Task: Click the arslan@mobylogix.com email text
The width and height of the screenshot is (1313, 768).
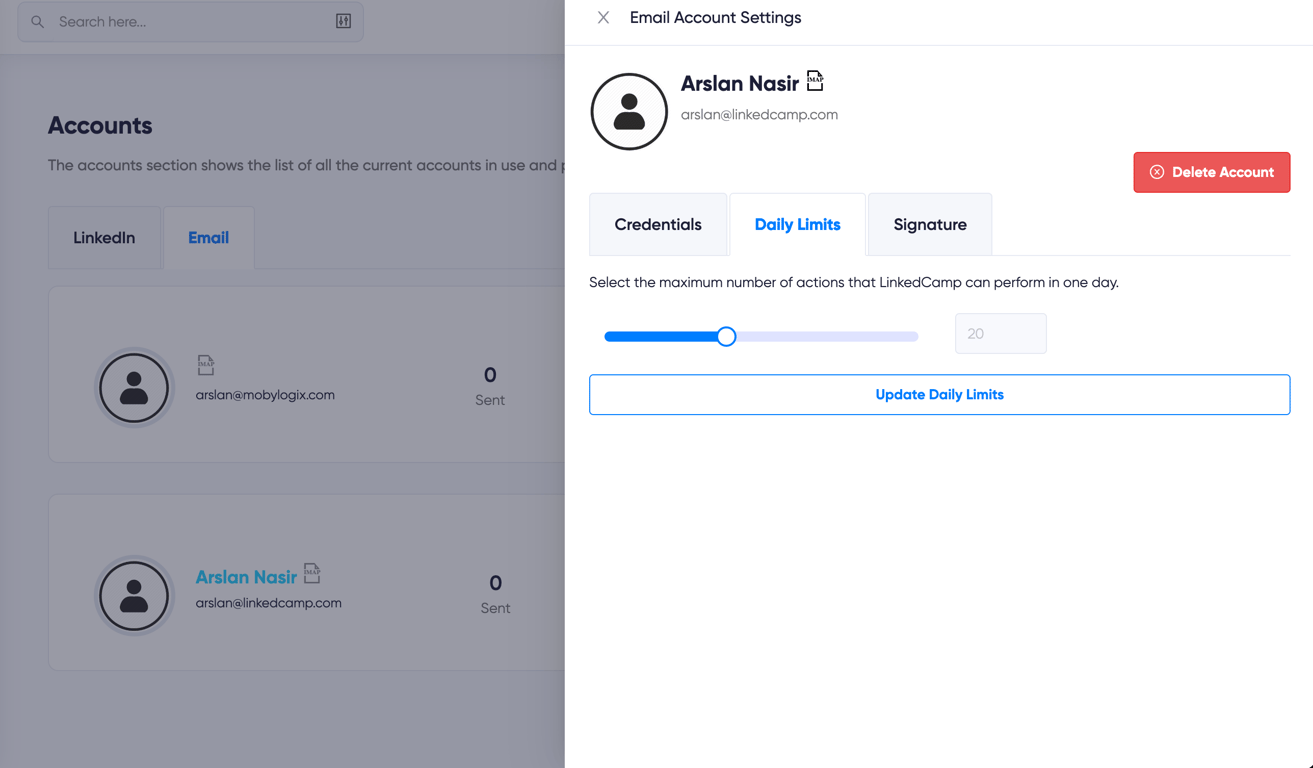Action: coord(265,395)
